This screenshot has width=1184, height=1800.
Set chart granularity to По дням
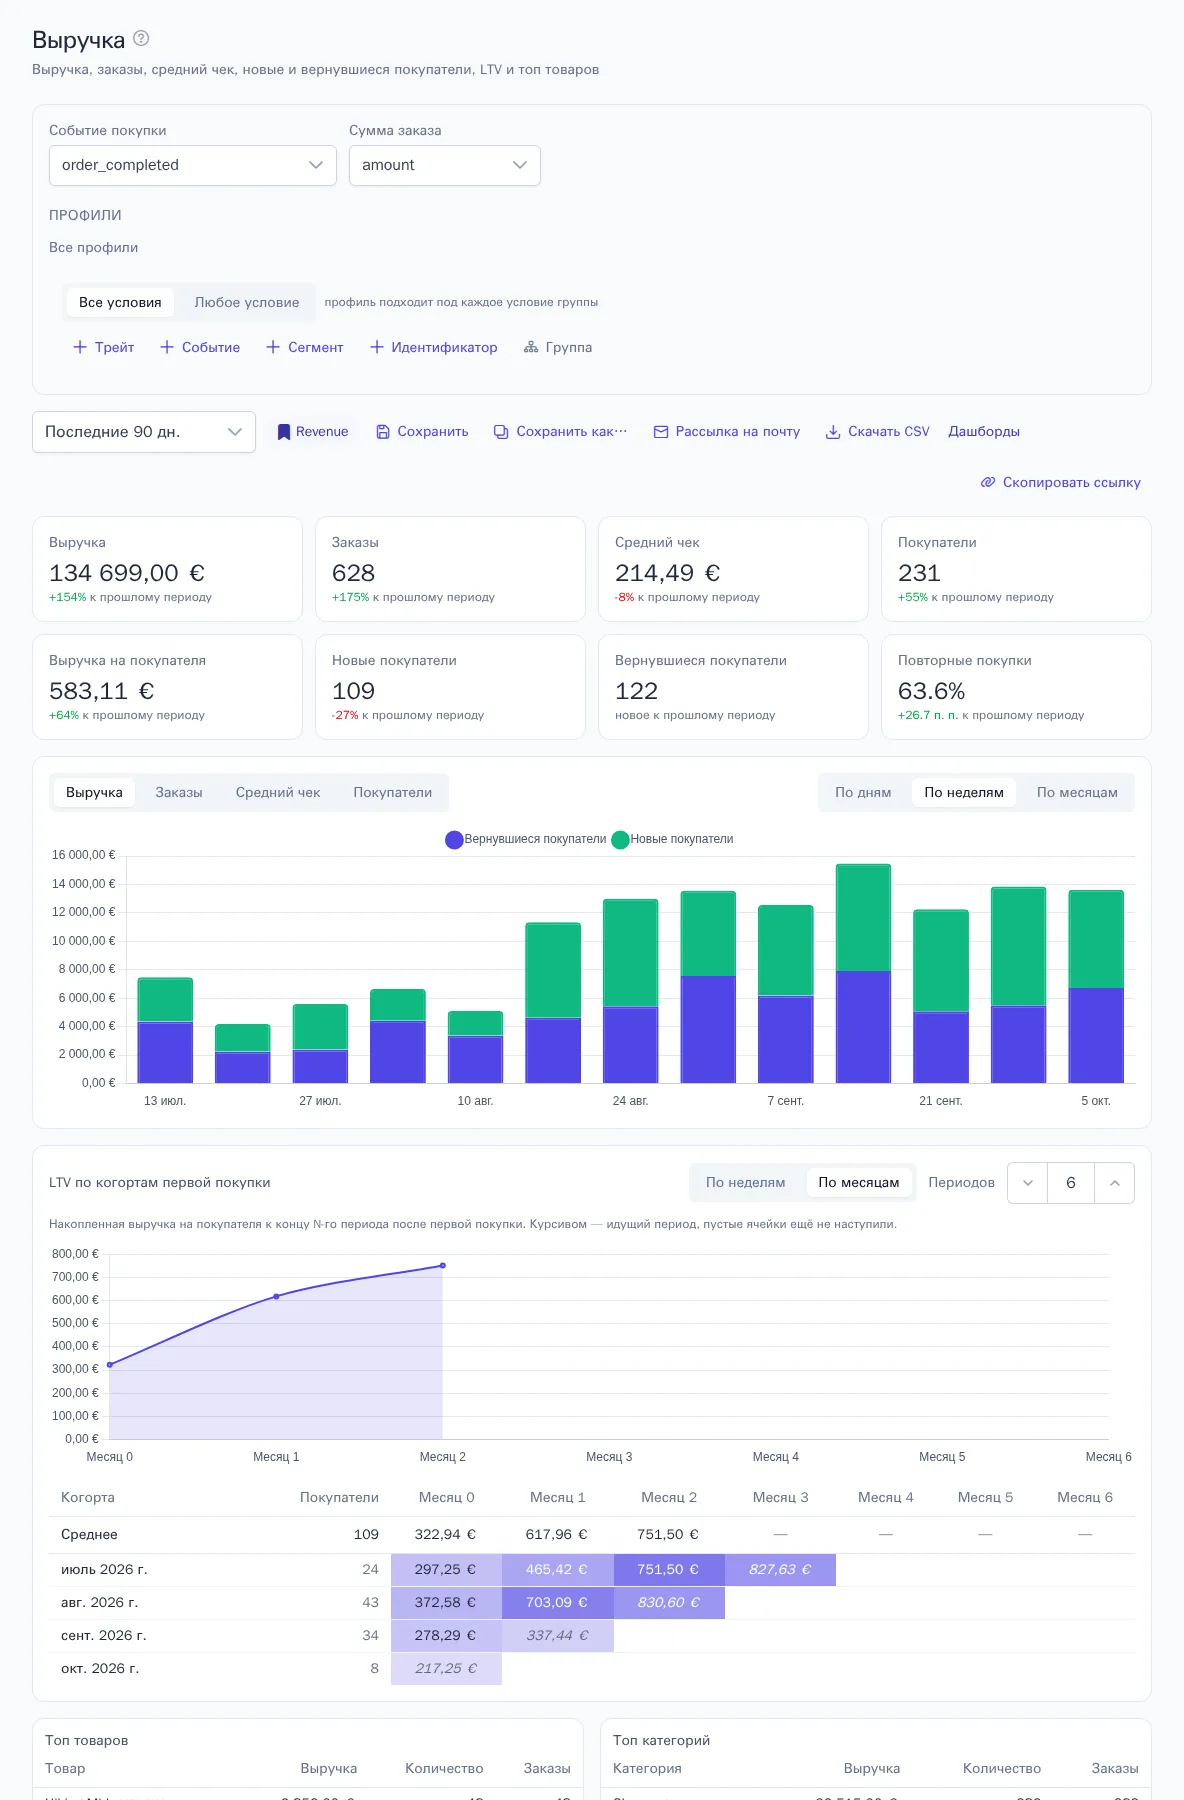tap(863, 792)
